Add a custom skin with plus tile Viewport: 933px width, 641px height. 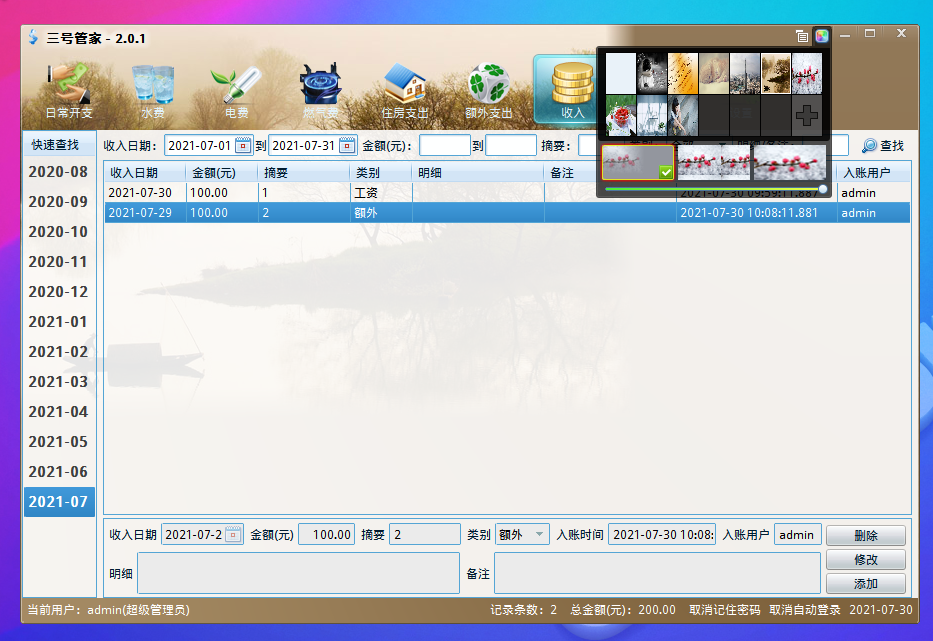(x=806, y=115)
